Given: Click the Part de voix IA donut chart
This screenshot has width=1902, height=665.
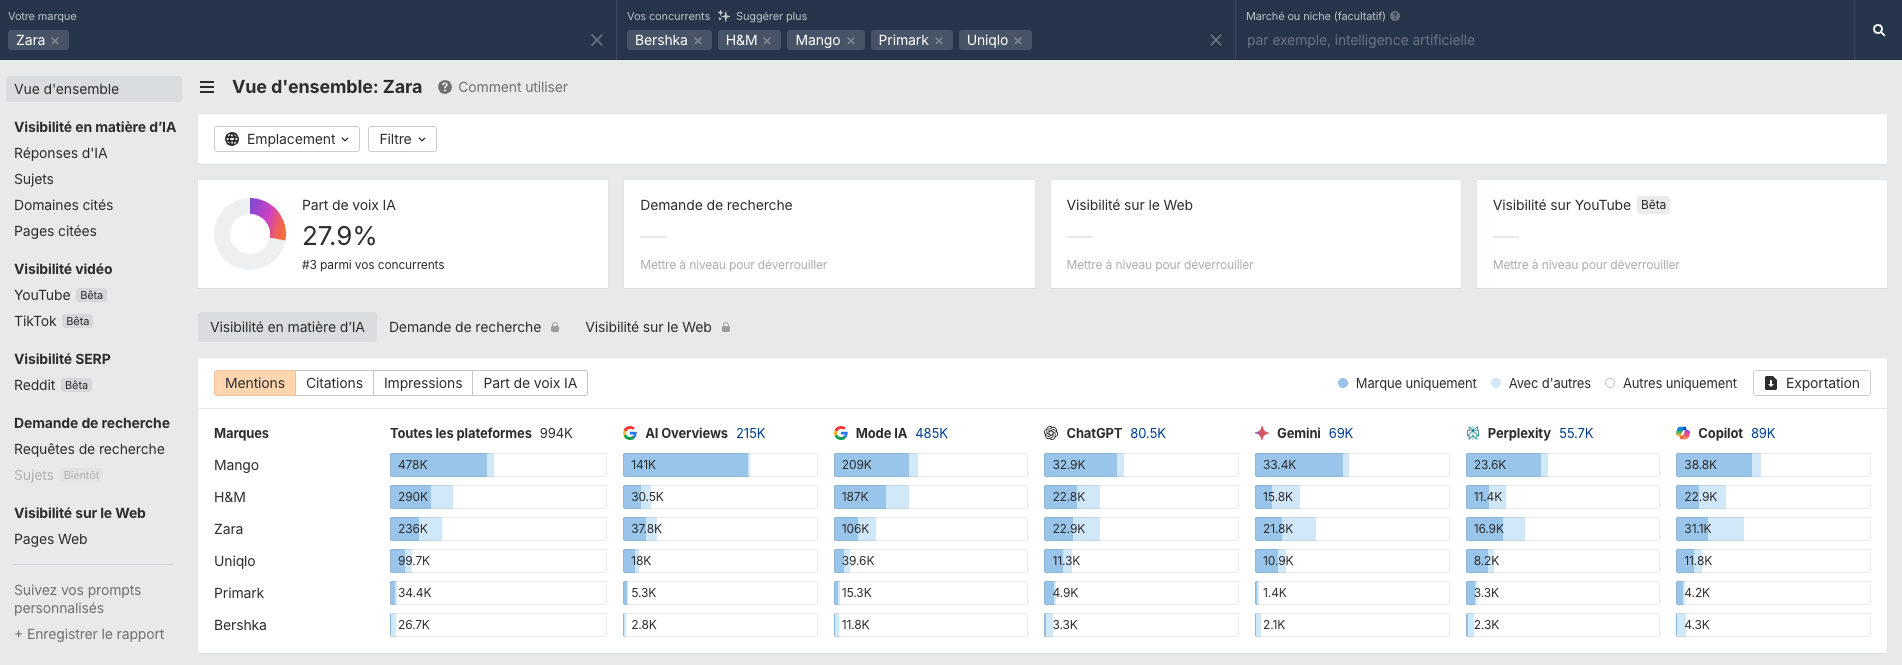Looking at the screenshot, I should point(250,234).
